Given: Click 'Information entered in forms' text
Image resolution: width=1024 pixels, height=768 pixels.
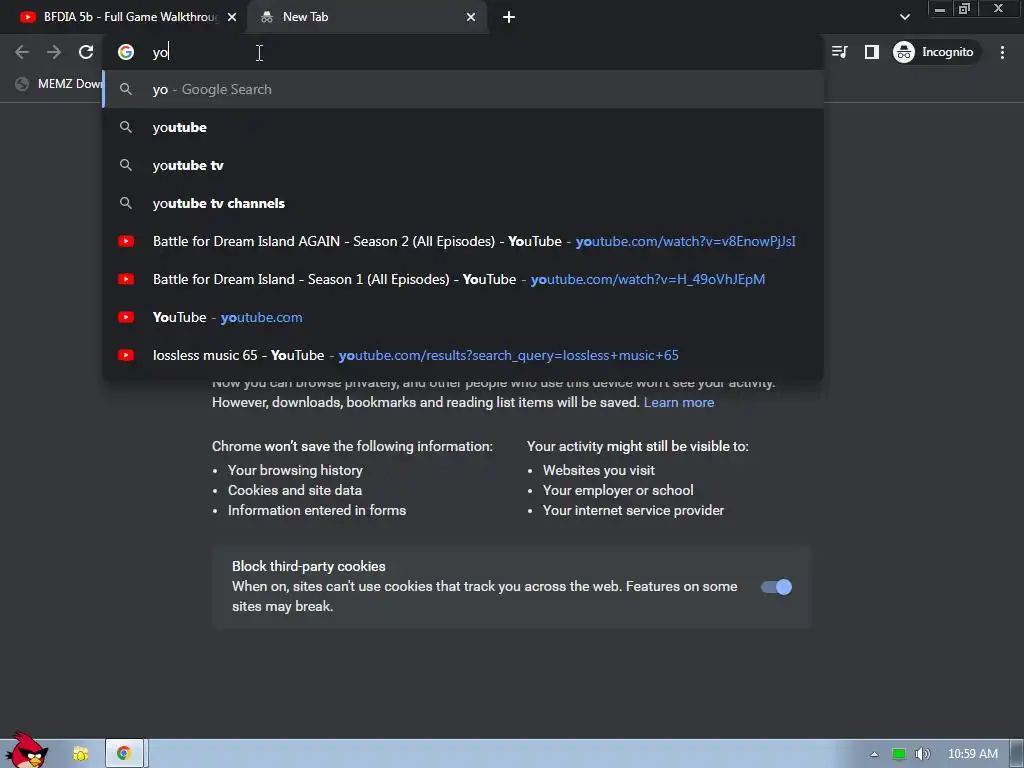Looking at the screenshot, I should (x=317, y=511).
